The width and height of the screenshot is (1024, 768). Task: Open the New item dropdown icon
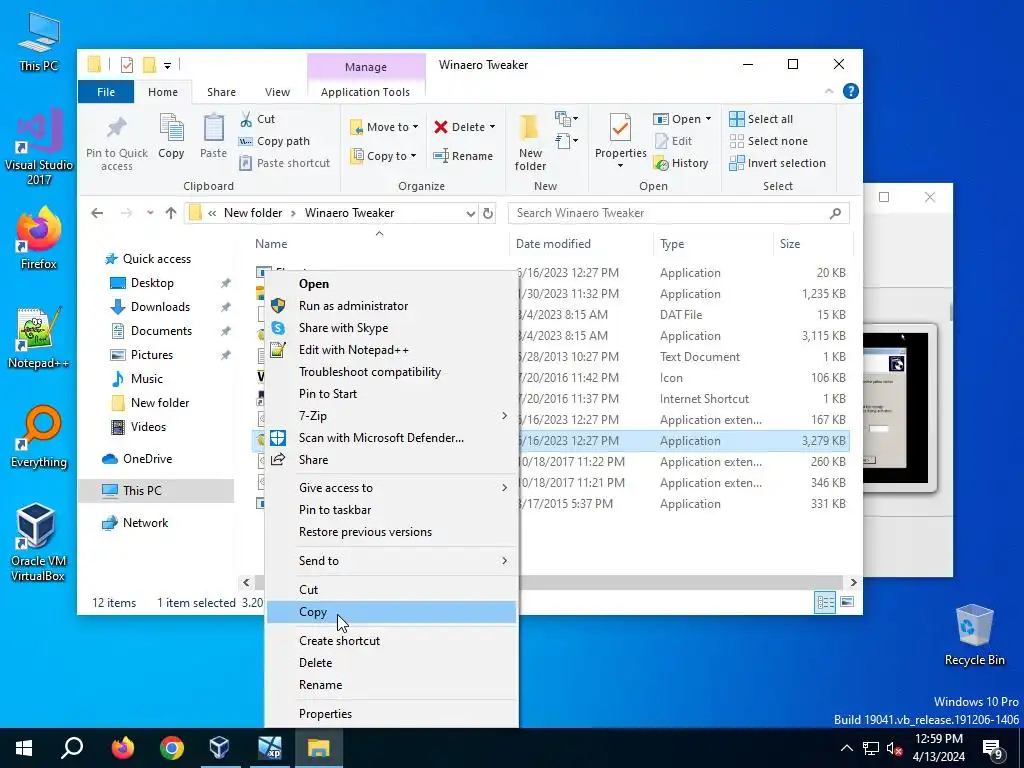tap(566, 119)
